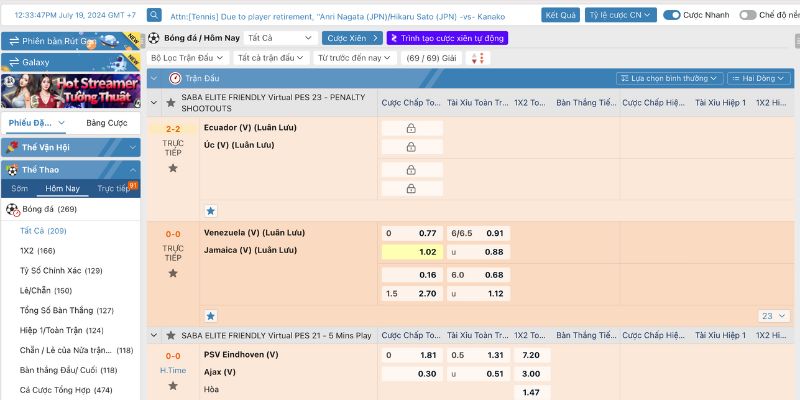
Task: Star the PSV Eindhoven vs Ajax match
Action: 173,387
